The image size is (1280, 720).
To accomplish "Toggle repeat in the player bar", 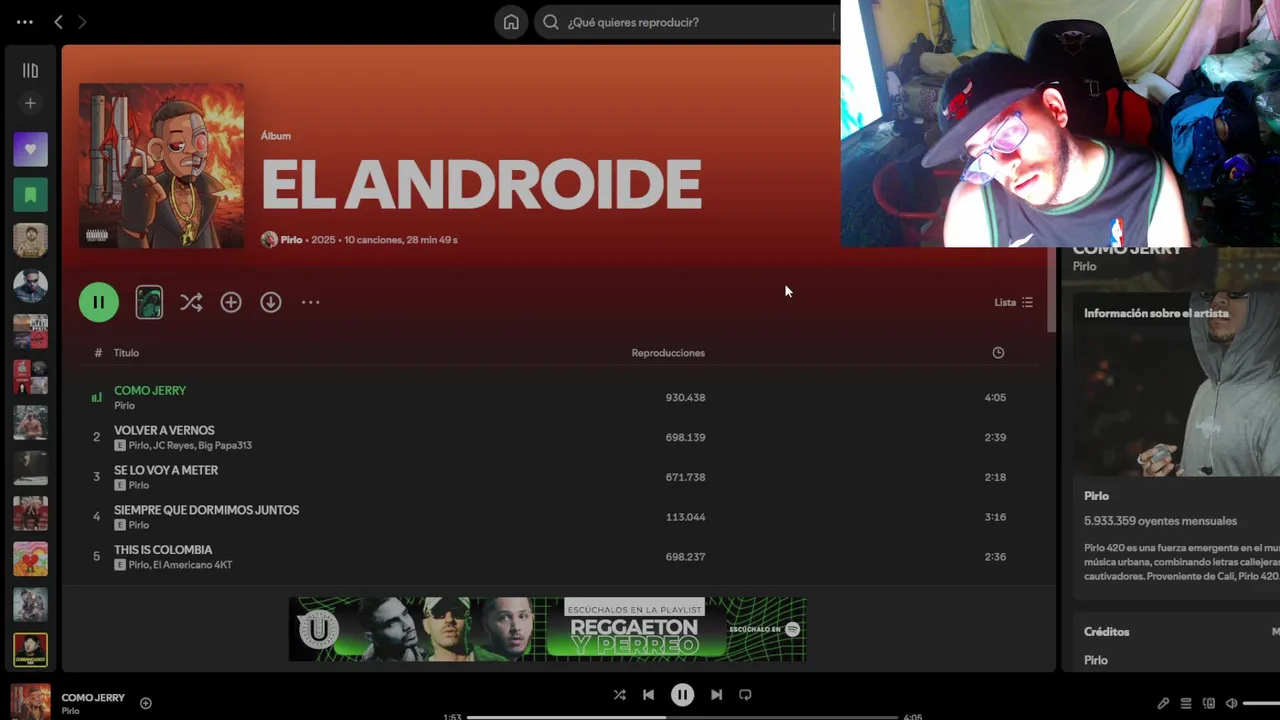I will 745,695.
